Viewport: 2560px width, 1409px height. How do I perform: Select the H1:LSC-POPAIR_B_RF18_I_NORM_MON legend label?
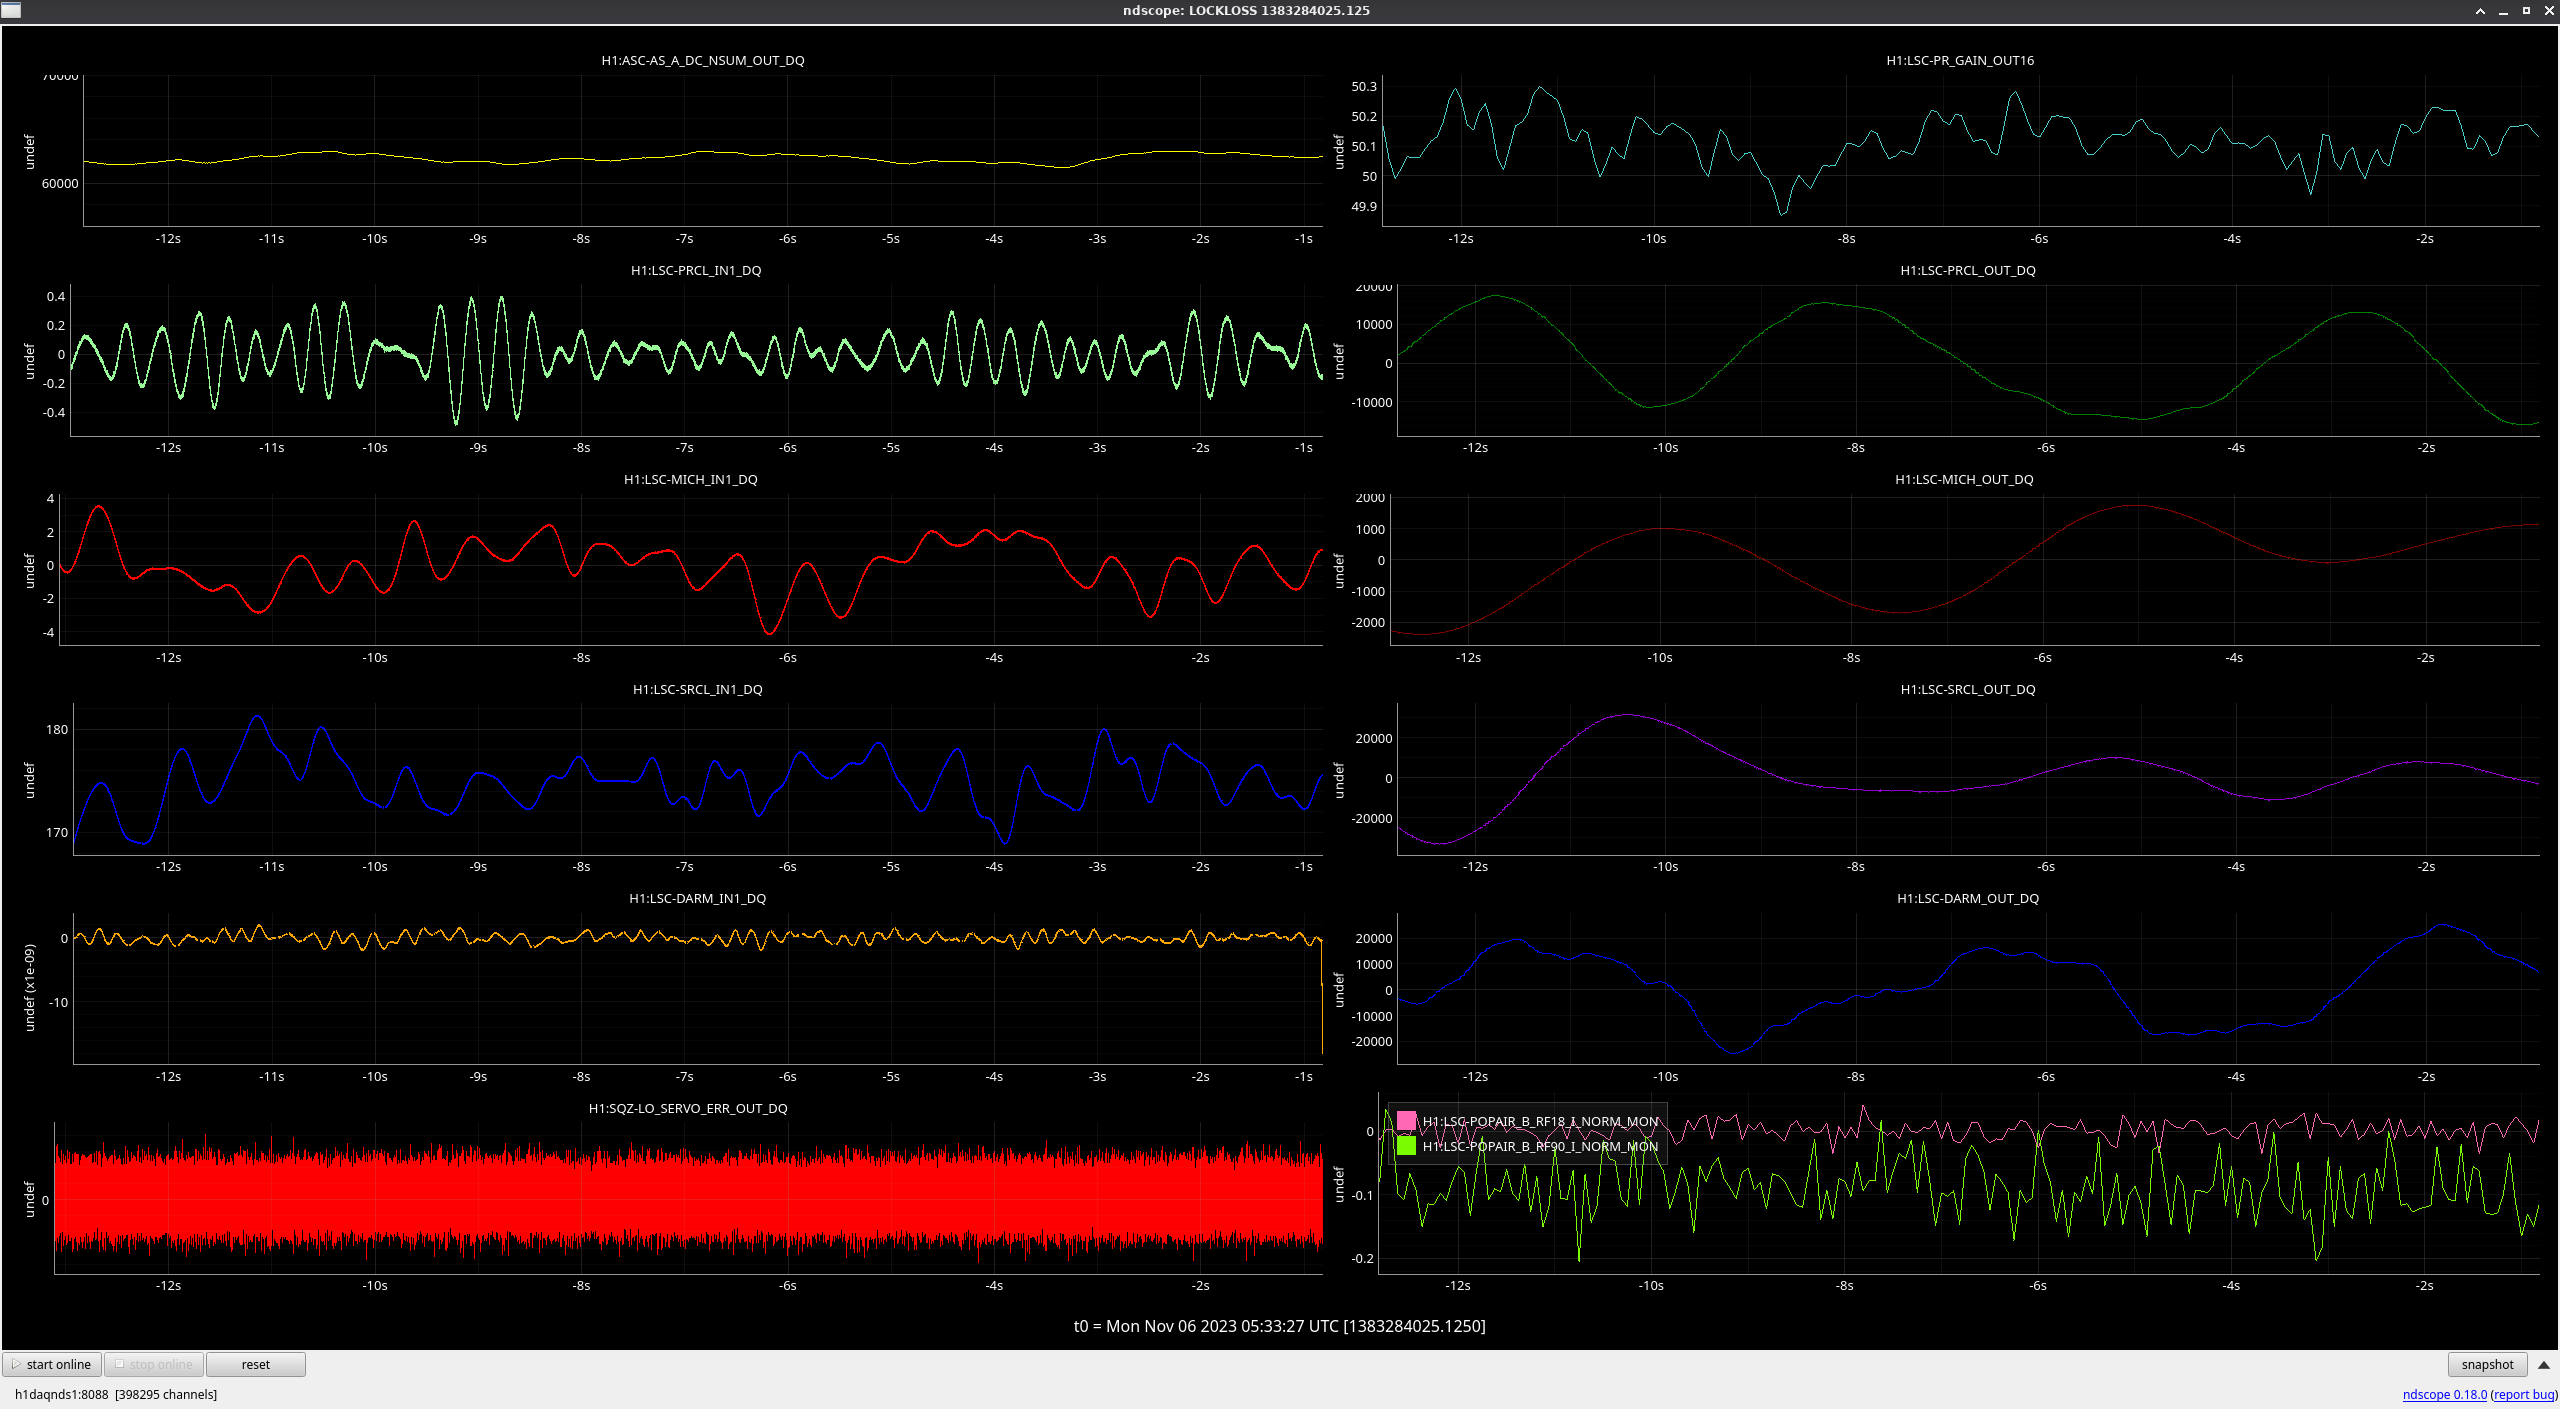click(1540, 1121)
